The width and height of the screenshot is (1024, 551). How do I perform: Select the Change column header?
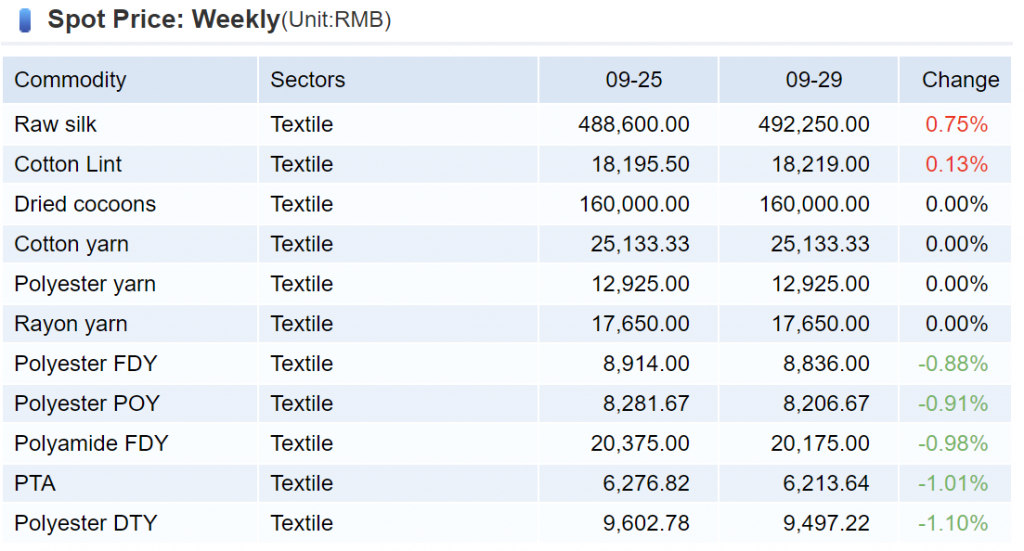coord(960,80)
